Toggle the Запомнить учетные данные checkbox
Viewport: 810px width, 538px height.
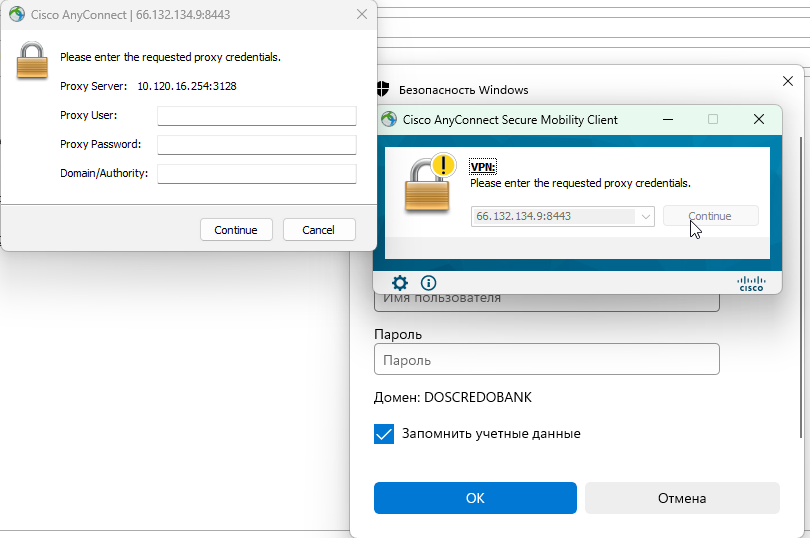384,434
